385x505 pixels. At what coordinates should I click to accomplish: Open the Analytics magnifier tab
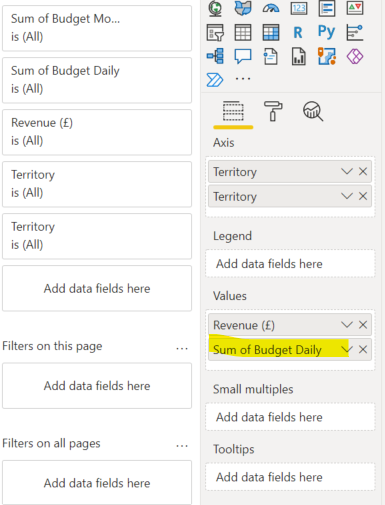313,111
